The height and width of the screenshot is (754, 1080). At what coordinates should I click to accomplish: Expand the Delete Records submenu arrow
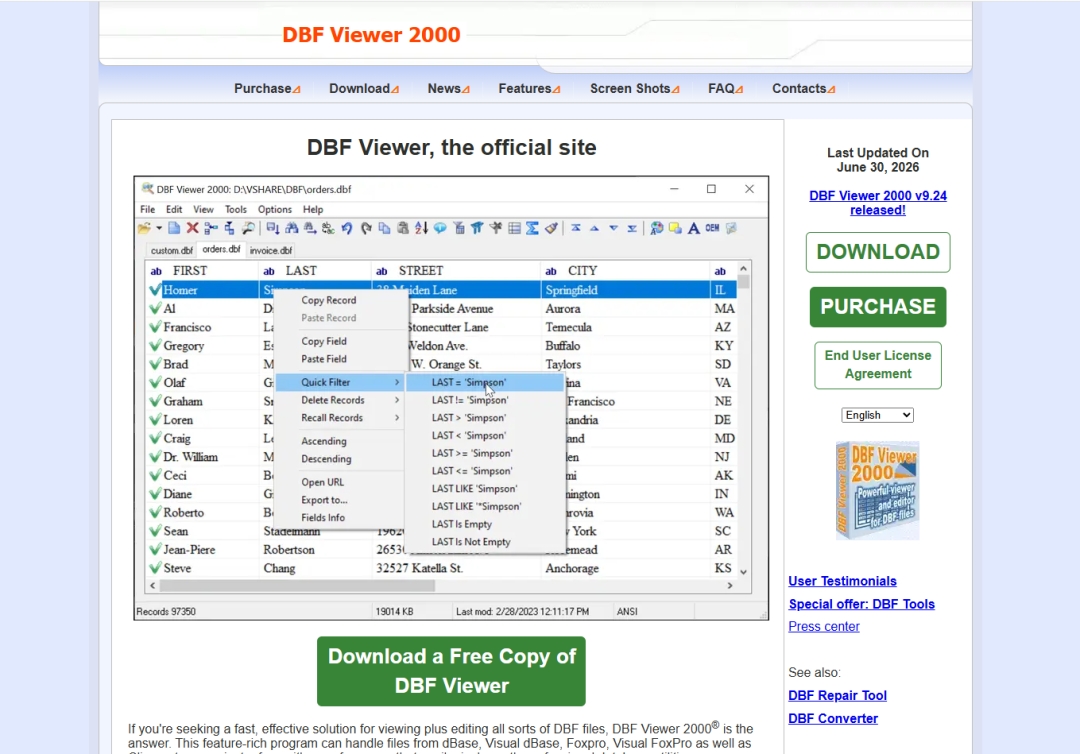397,400
